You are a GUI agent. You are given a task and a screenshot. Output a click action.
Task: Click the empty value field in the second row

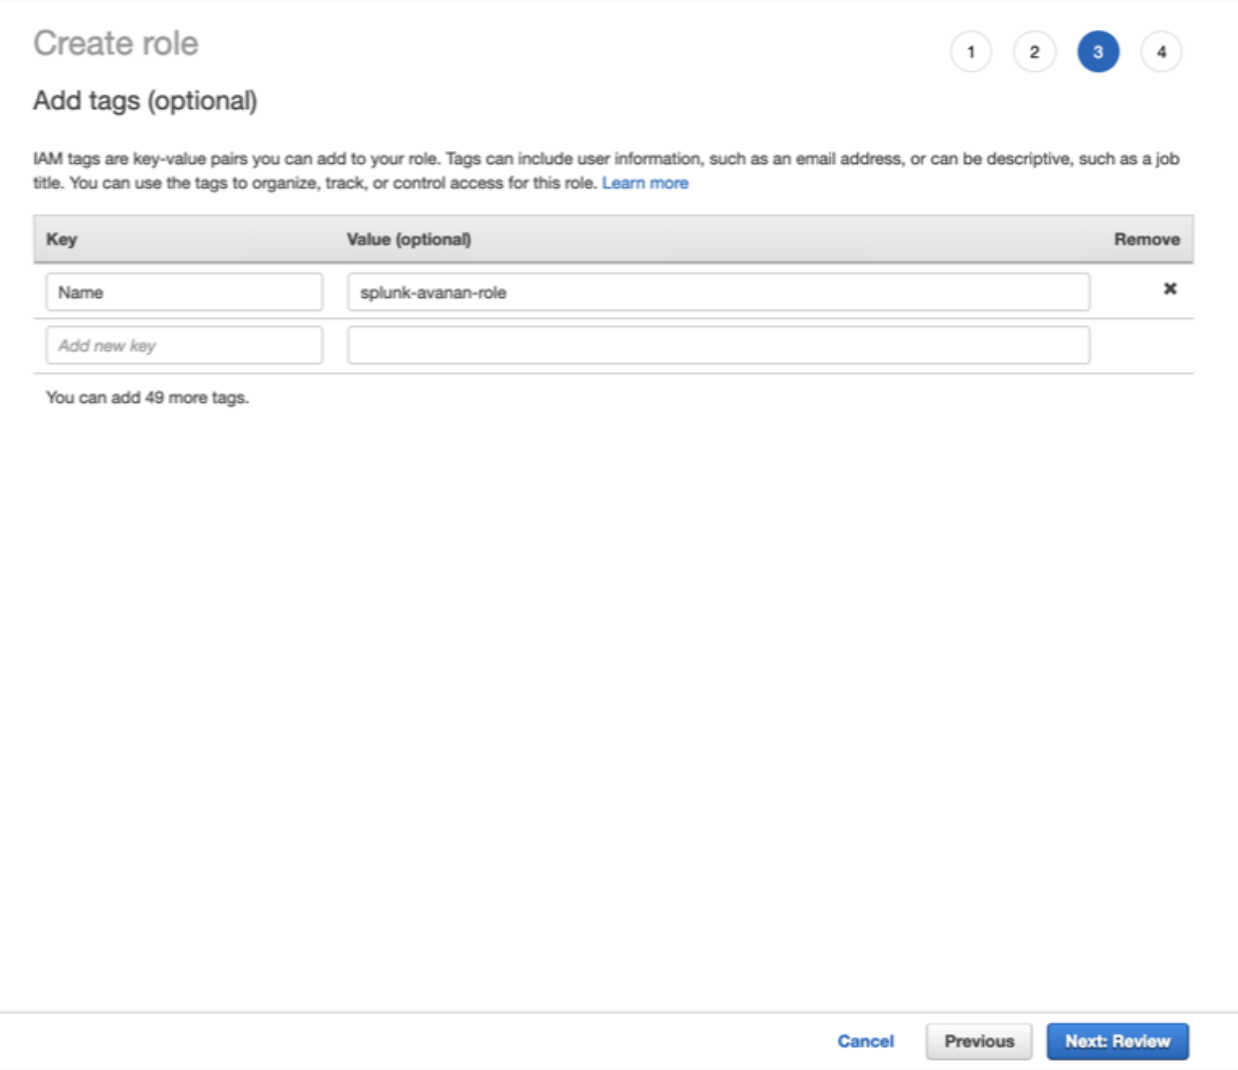click(718, 345)
